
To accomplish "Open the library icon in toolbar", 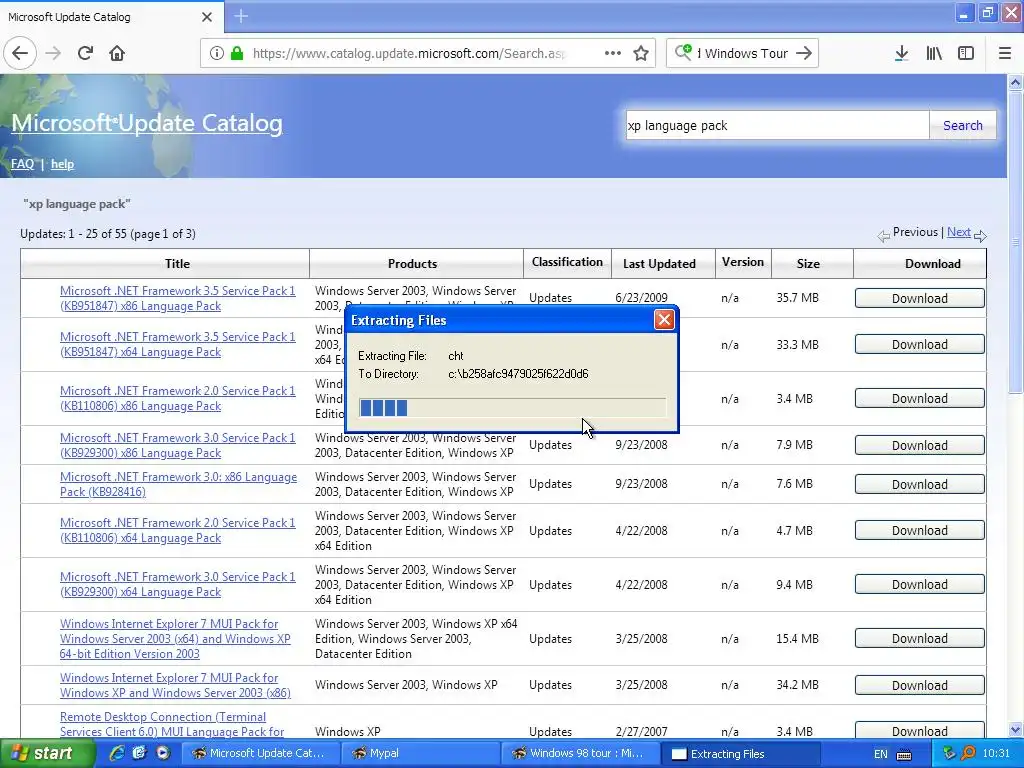I will (x=934, y=54).
